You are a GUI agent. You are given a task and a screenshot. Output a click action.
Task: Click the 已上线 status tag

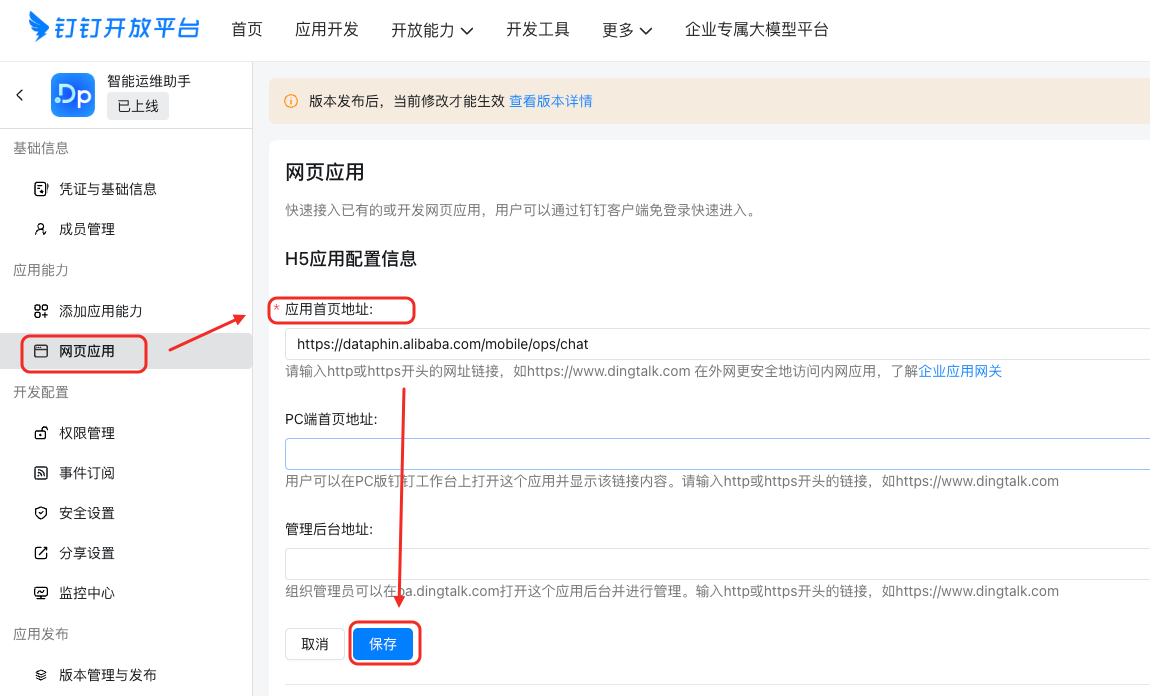138,106
